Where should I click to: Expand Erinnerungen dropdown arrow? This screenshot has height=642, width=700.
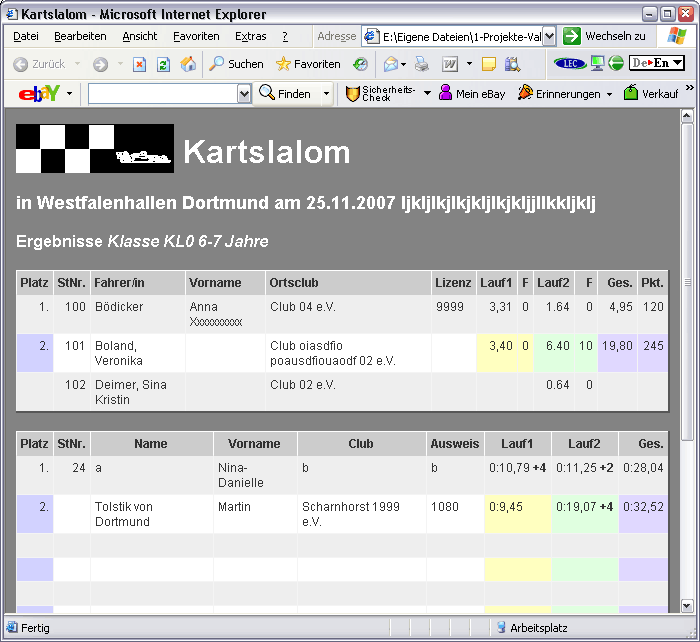[x=609, y=94]
